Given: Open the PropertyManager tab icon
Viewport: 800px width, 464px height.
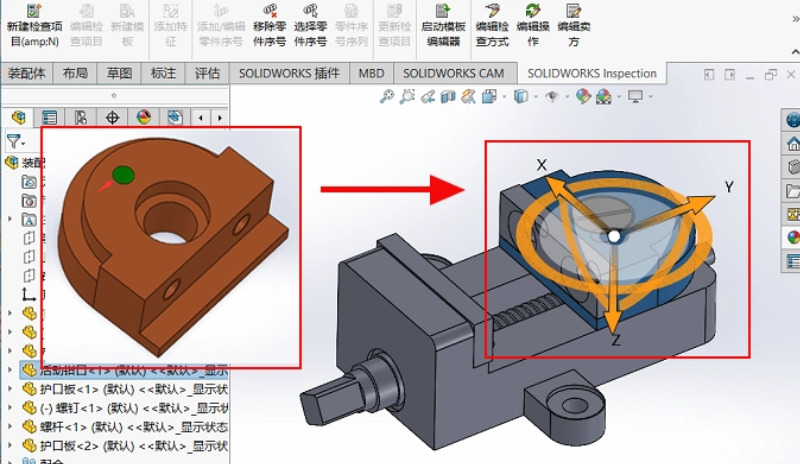Looking at the screenshot, I should pyautogui.click(x=49, y=118).
